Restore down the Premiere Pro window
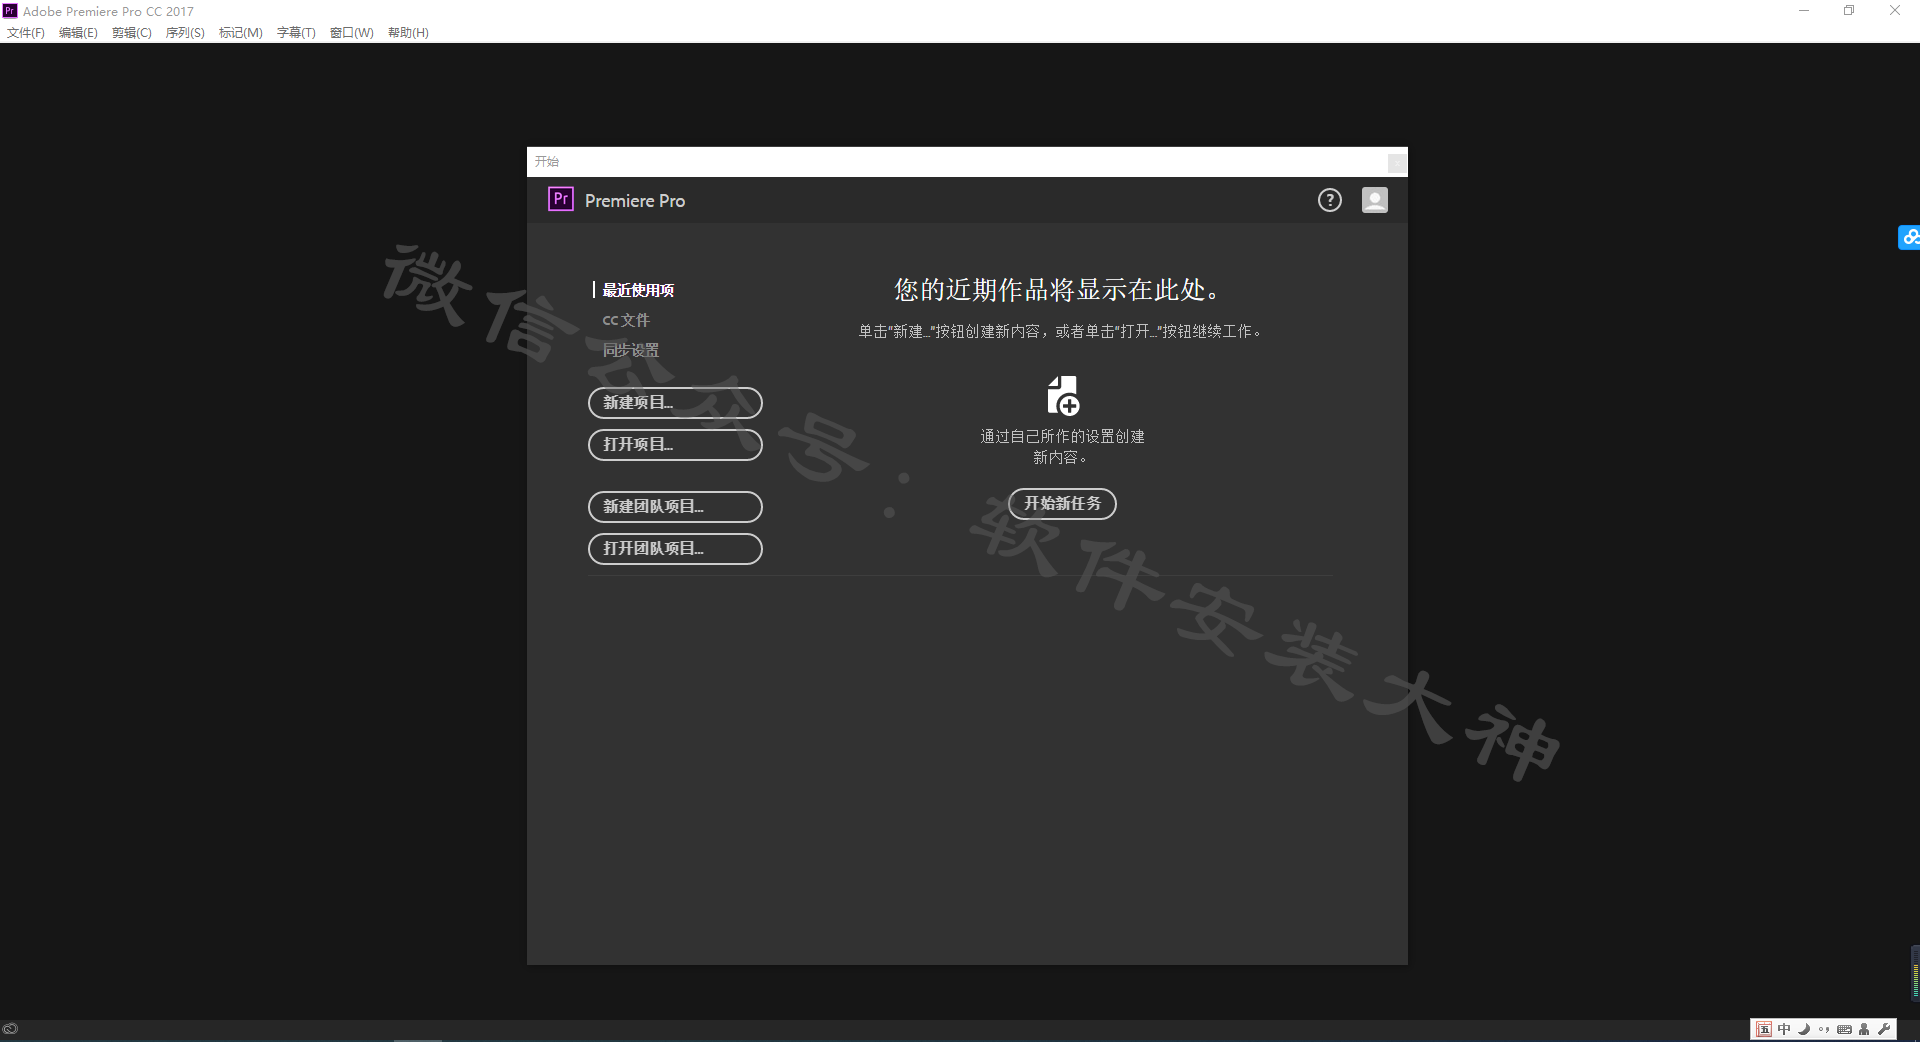 coord(1849,11)
